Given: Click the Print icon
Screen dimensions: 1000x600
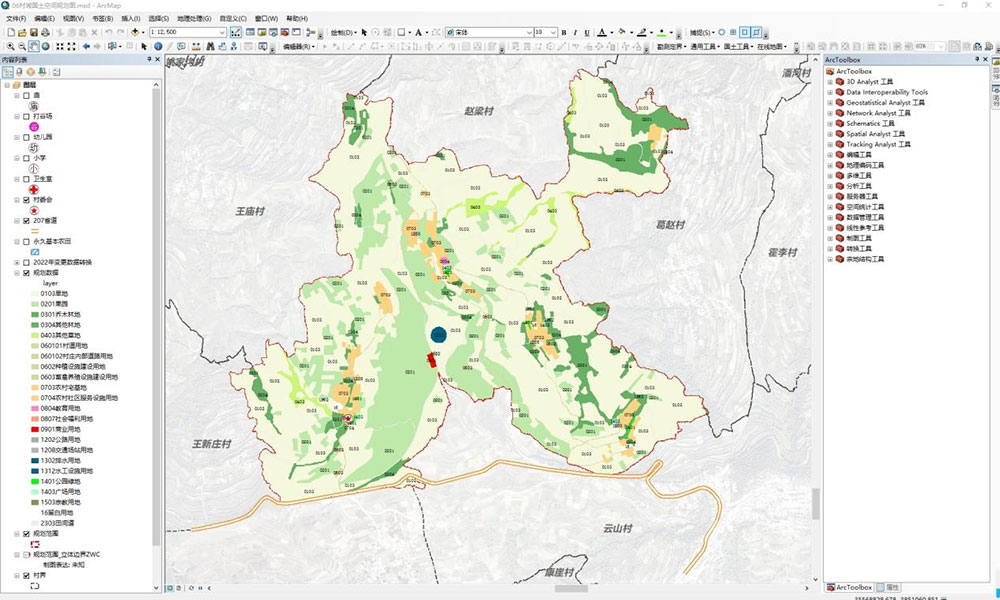Looking at the screenshot, I should tap(46, 32).
